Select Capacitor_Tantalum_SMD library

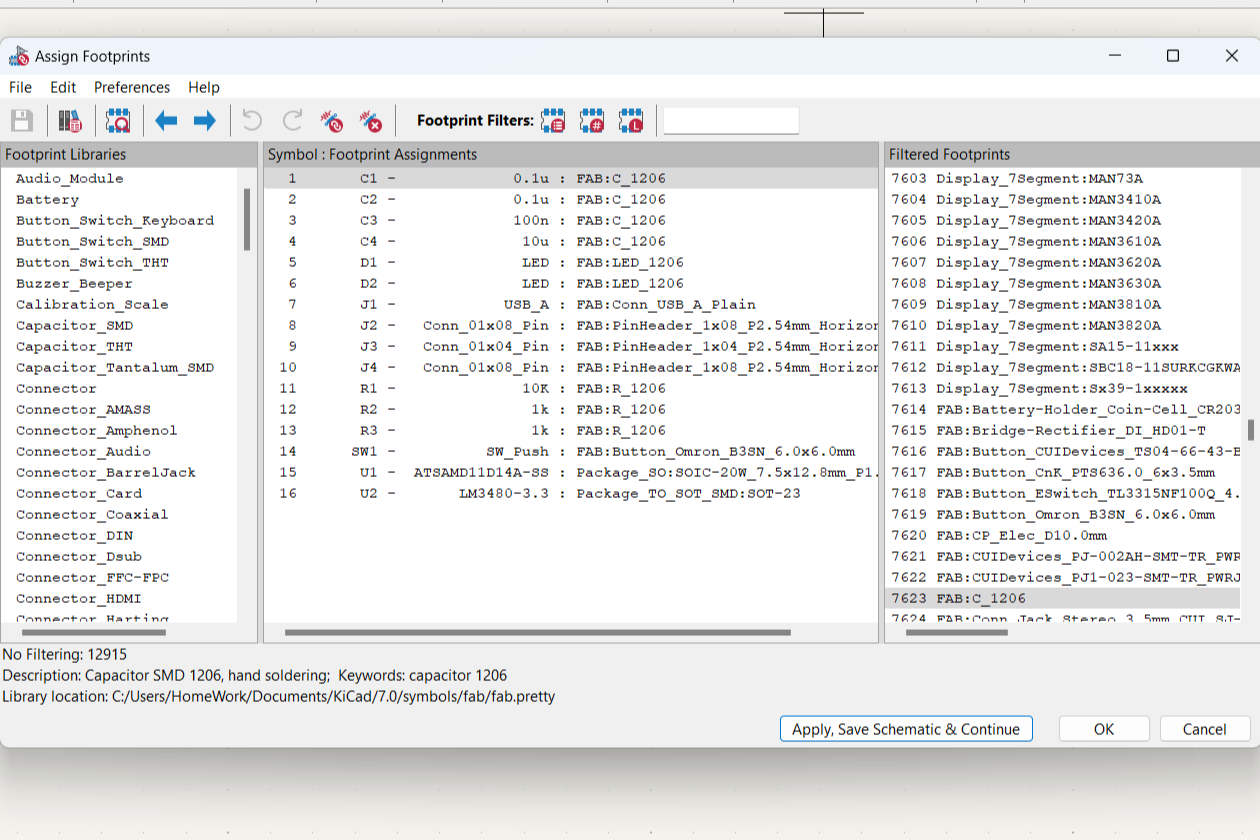115,367
